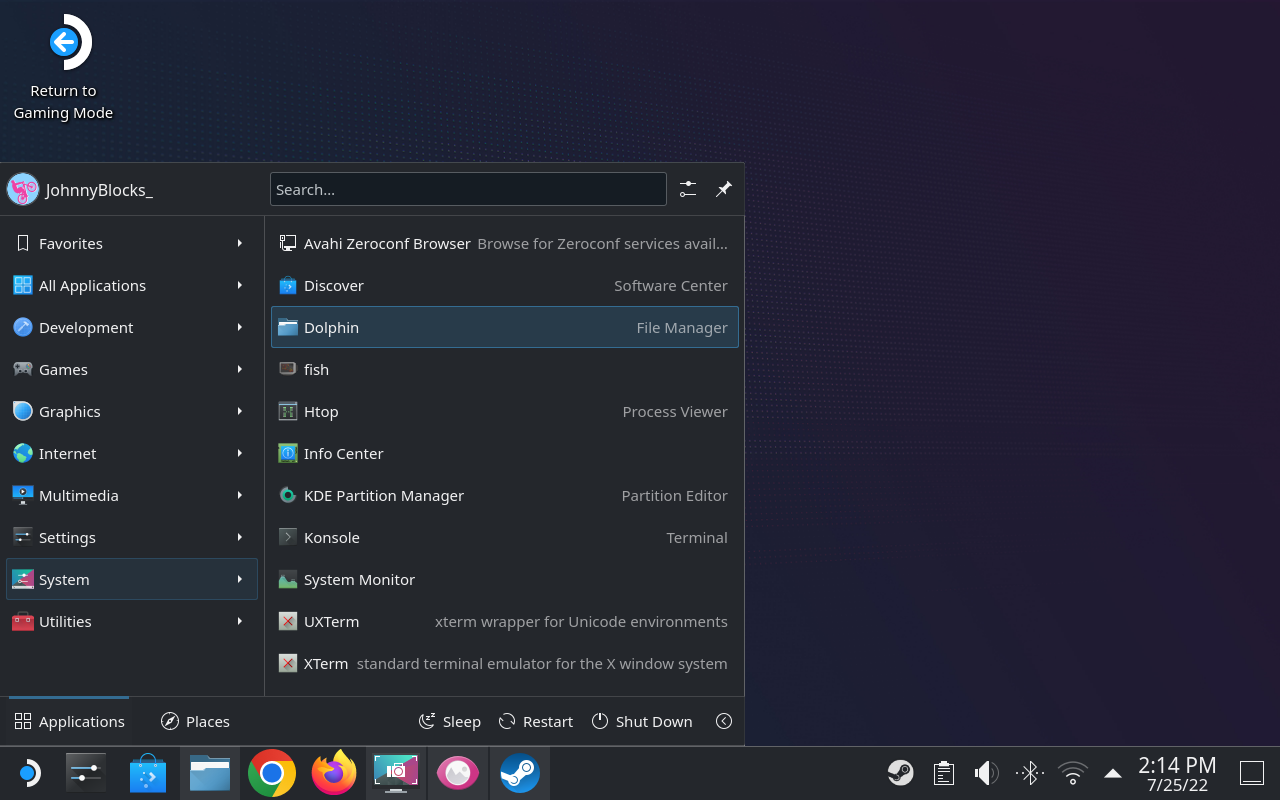This screenshot has height=800, width=1280.
Task: Expand the arrow next to System
Action: [240, 579]
